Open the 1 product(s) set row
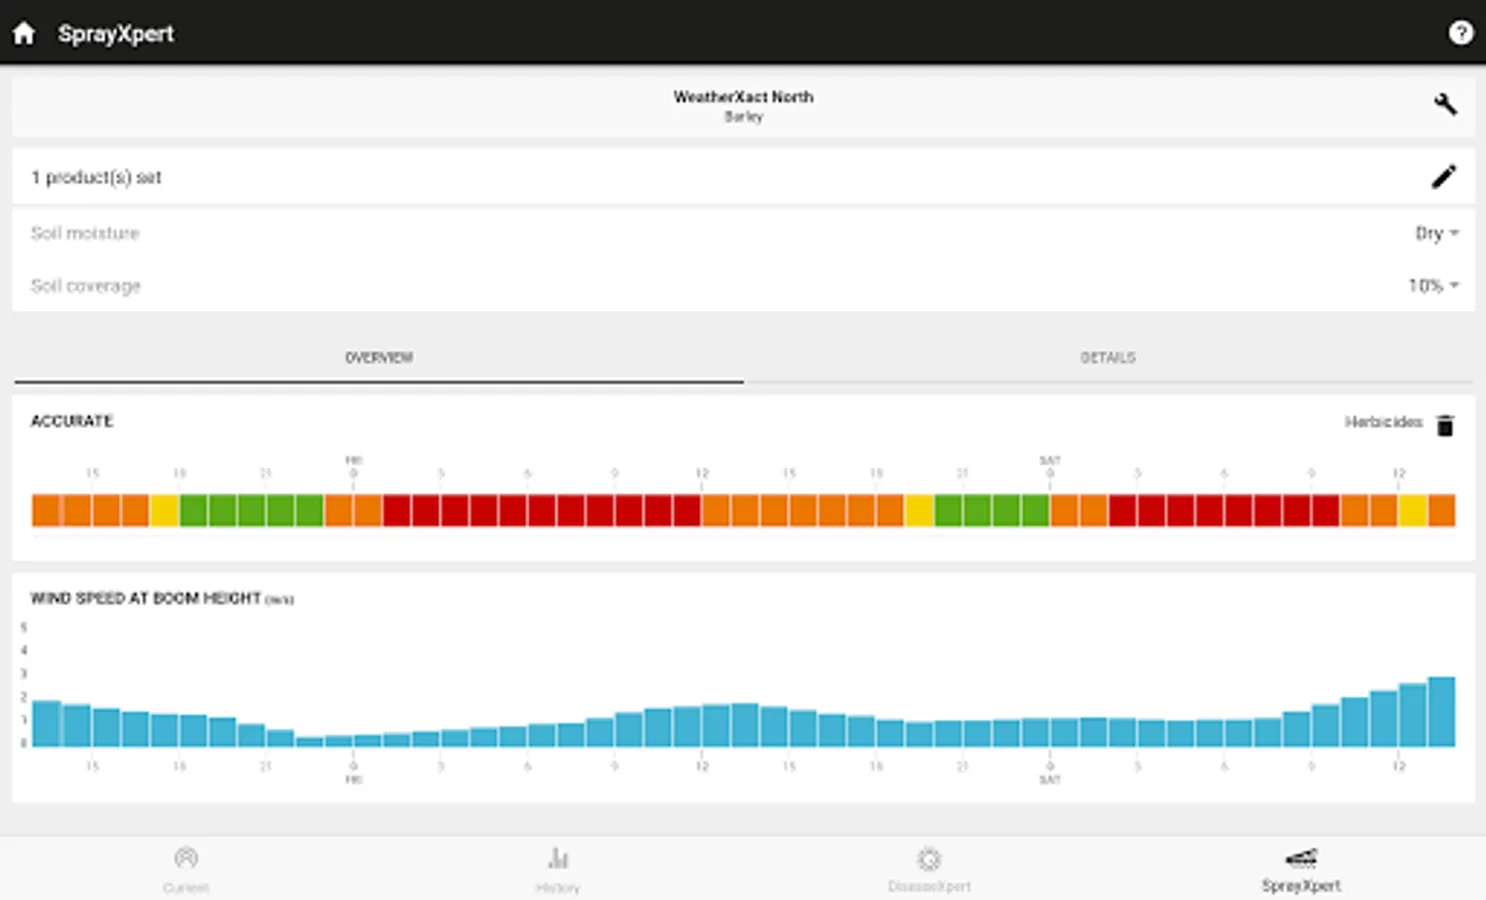This screenshot has height=900, width=1486. tap(743, 177)
